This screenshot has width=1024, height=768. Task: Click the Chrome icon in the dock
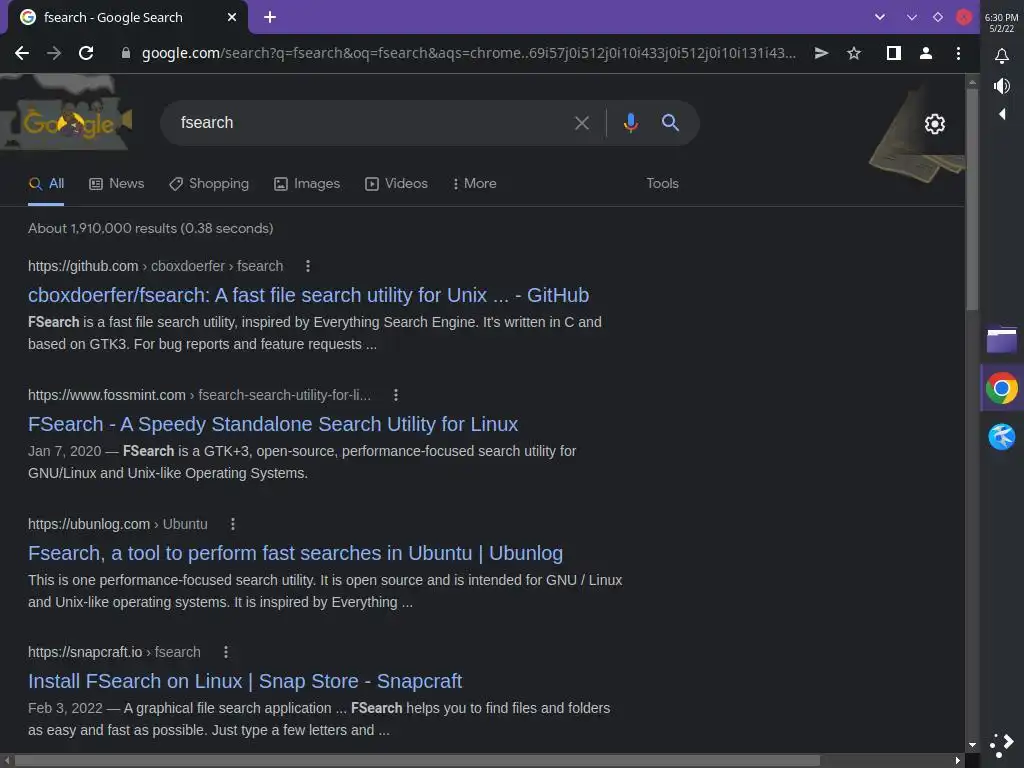click(1002, 389)
